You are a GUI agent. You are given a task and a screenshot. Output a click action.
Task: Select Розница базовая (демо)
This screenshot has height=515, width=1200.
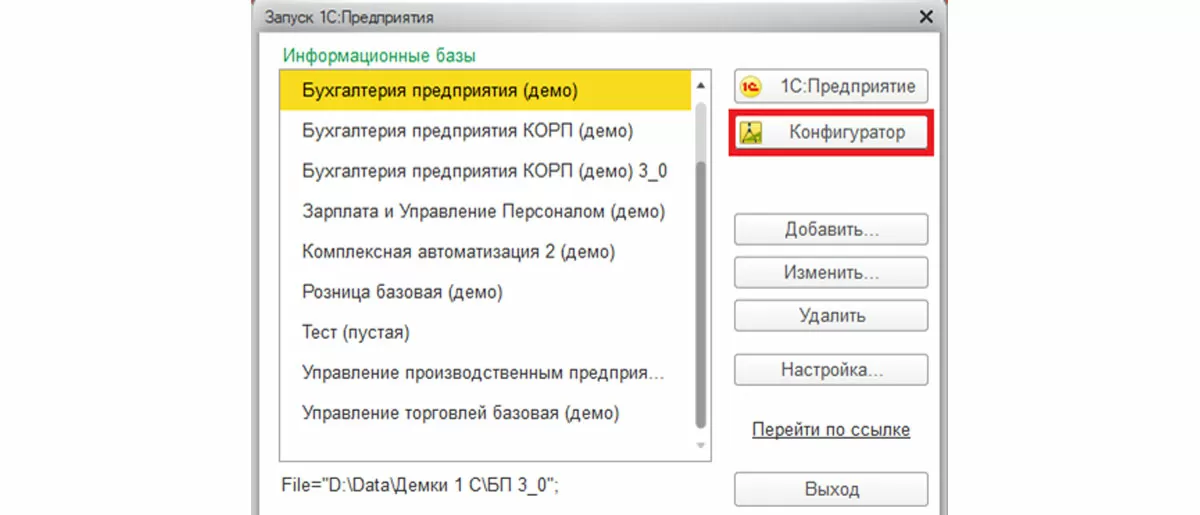pos(484,292)
